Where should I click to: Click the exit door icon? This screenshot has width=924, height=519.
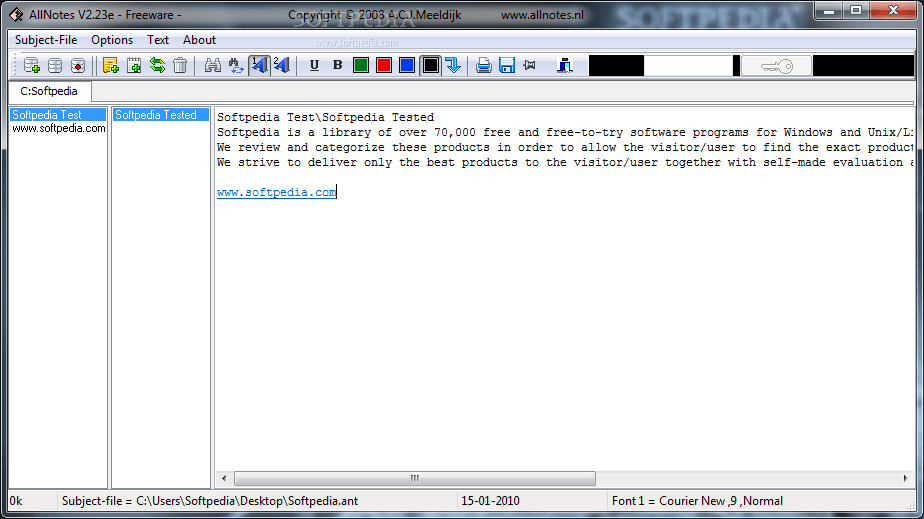coord(565,65)
